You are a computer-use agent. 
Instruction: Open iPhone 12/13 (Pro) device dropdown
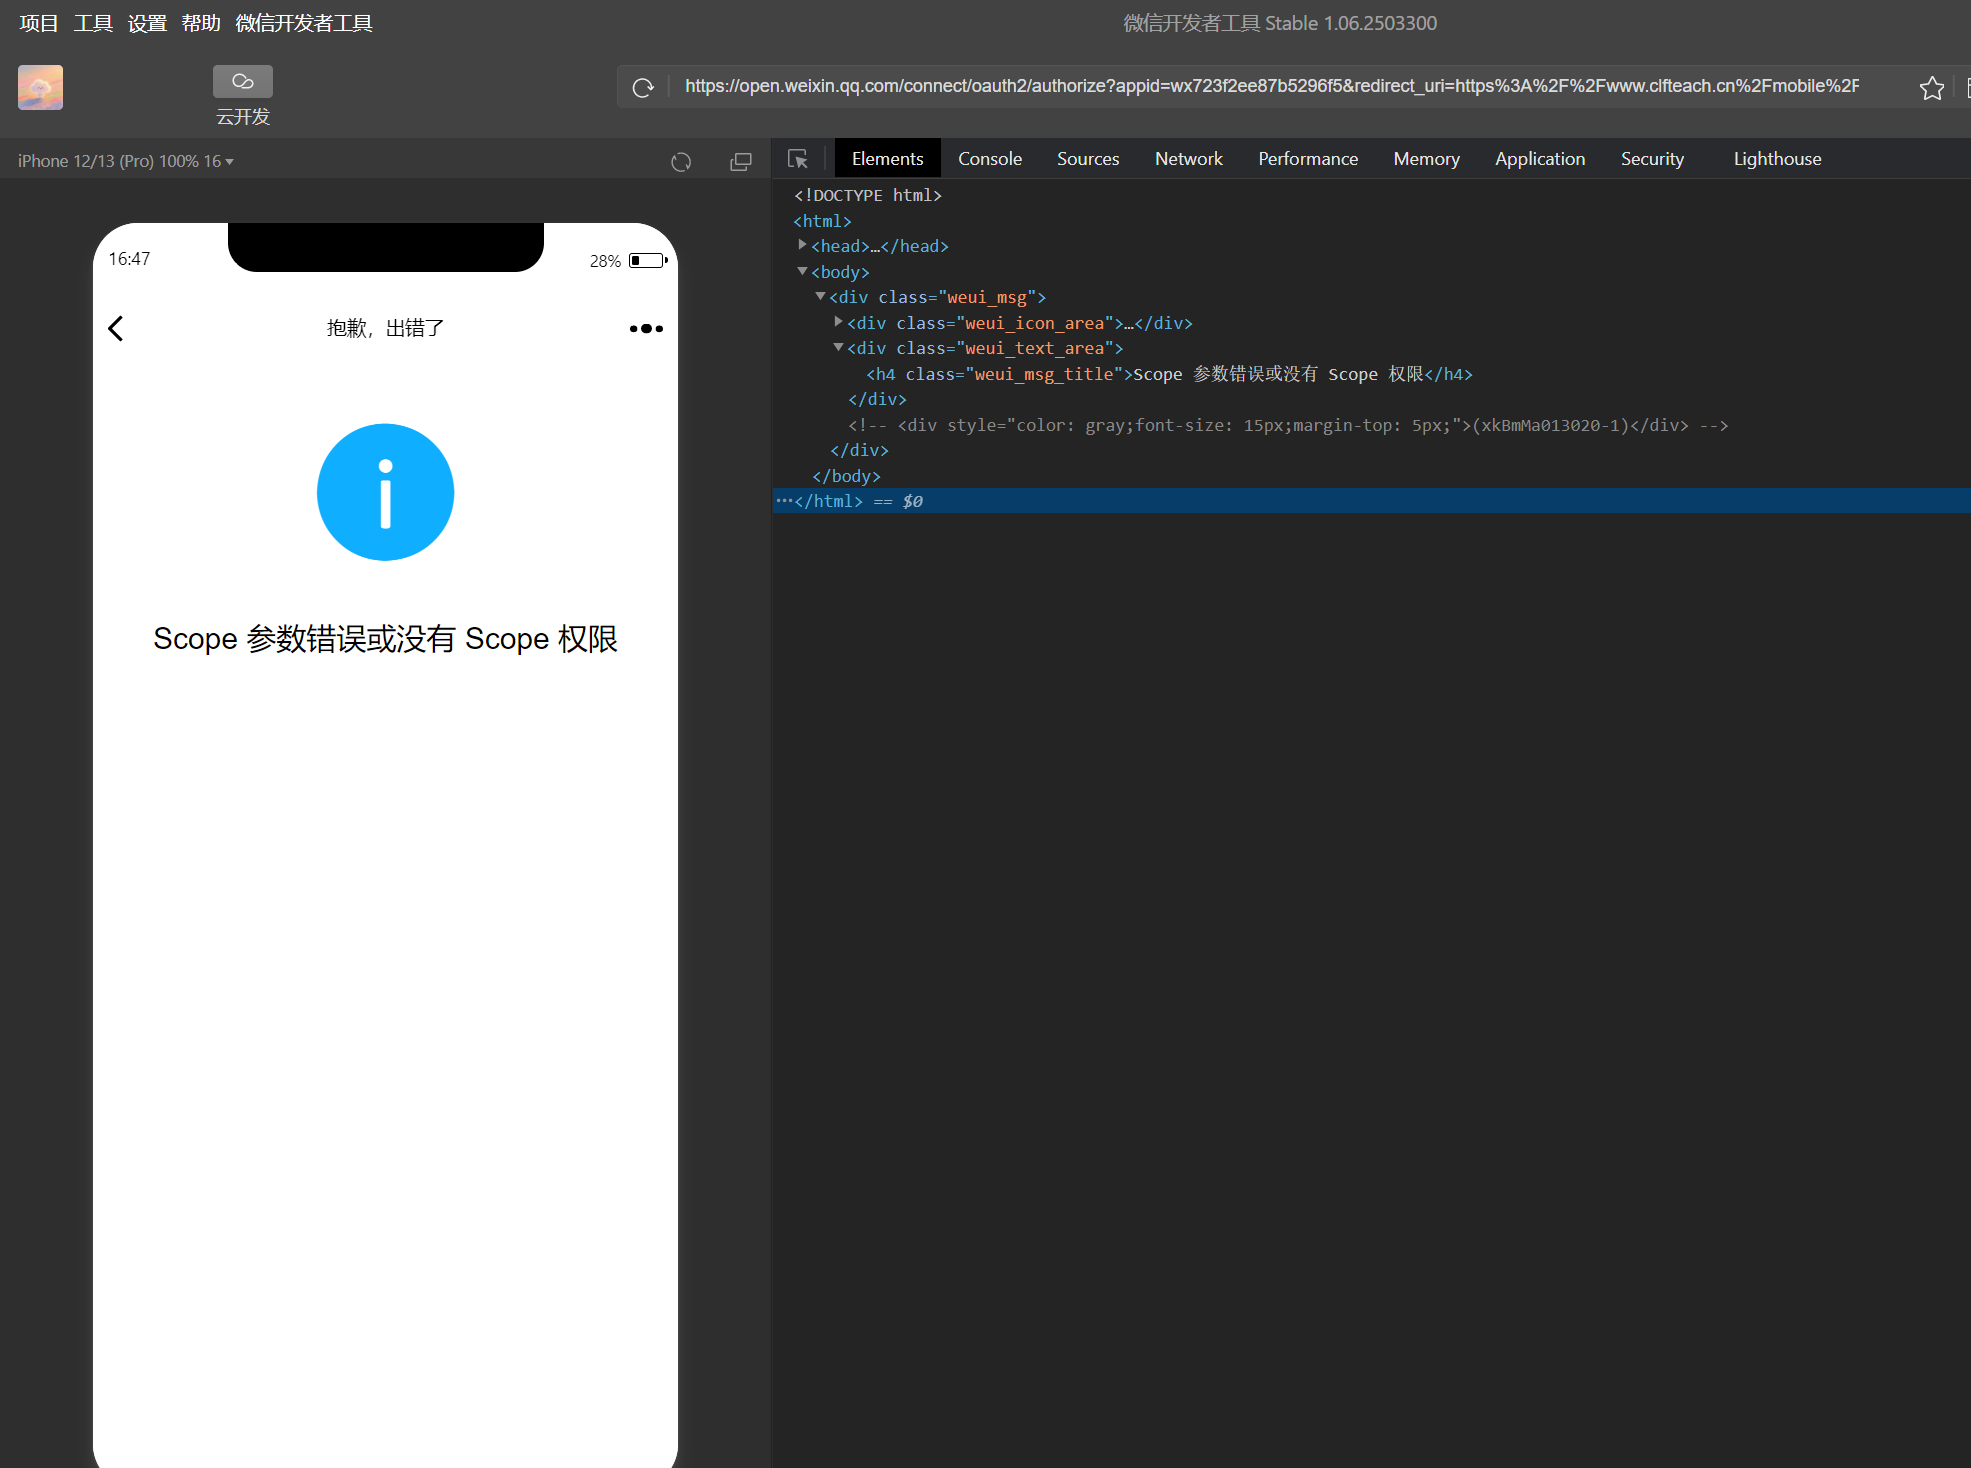(126, 161)
